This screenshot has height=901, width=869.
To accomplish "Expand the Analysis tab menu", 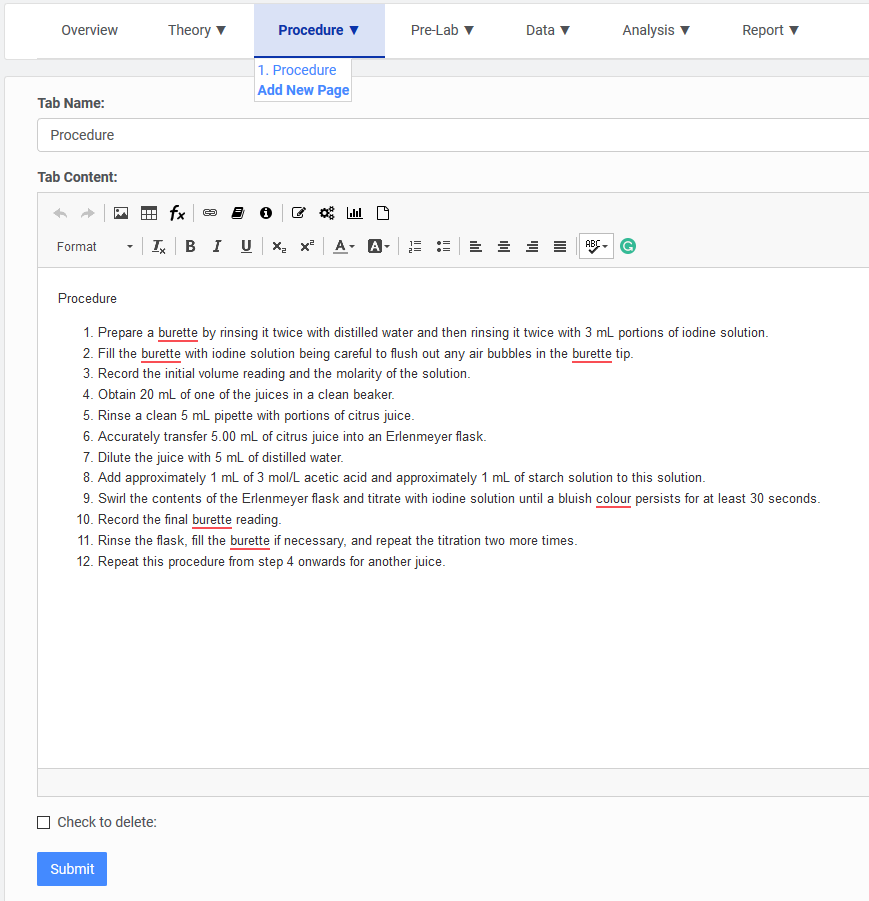I will coord(656,30).
